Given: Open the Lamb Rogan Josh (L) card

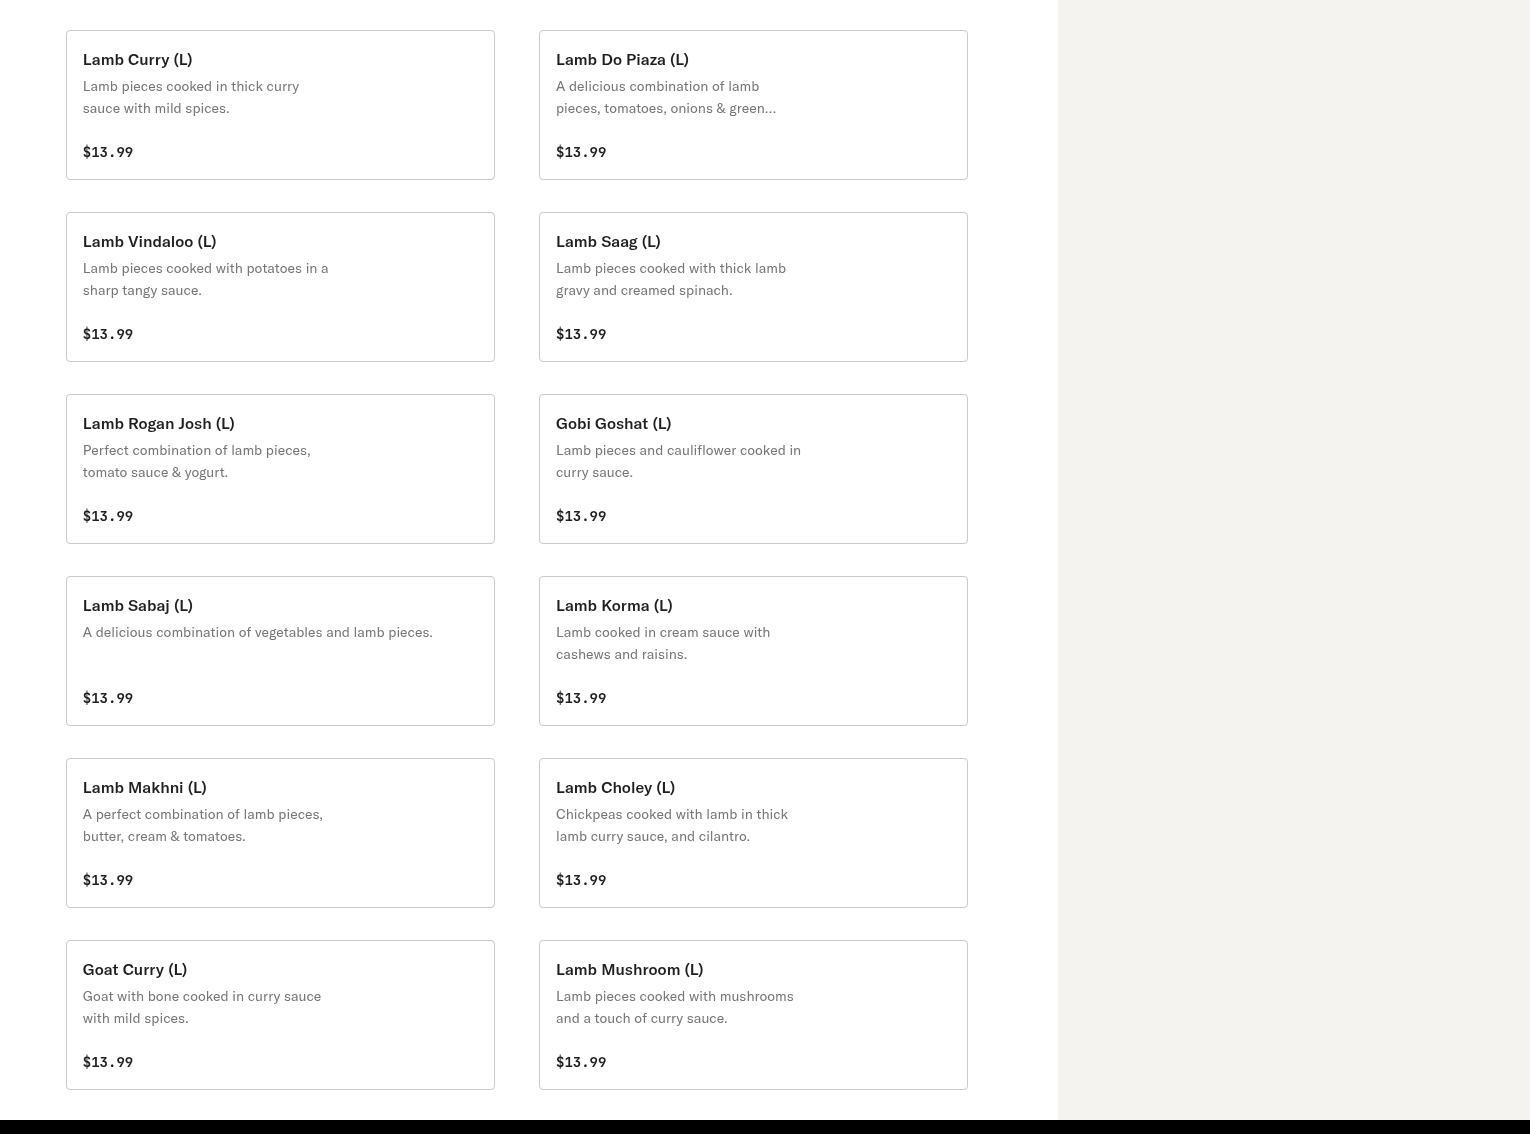Looking at the screenshot, I should [x=280, y=469].
